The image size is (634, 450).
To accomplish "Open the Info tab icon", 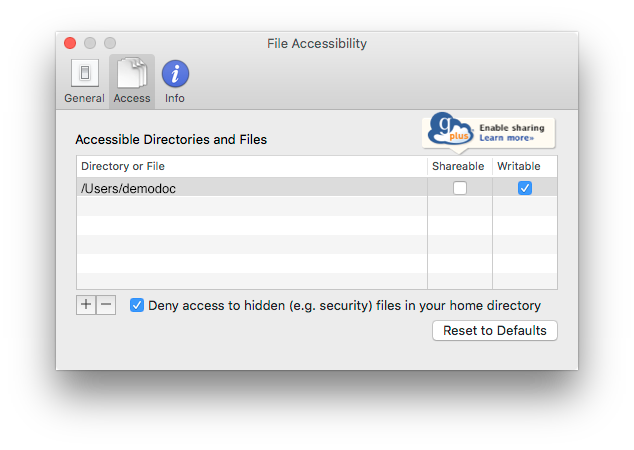I will [x=175, y=74].
